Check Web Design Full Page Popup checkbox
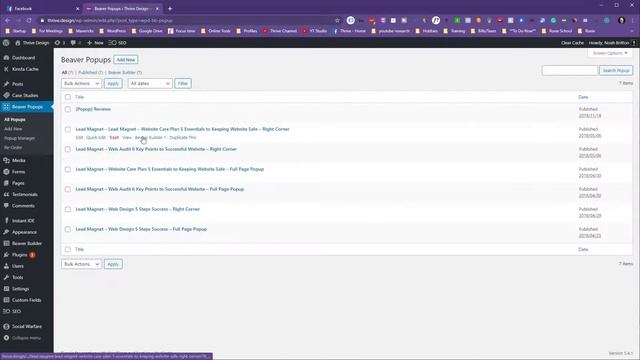The image size is (640, 360). coord(68,229)
